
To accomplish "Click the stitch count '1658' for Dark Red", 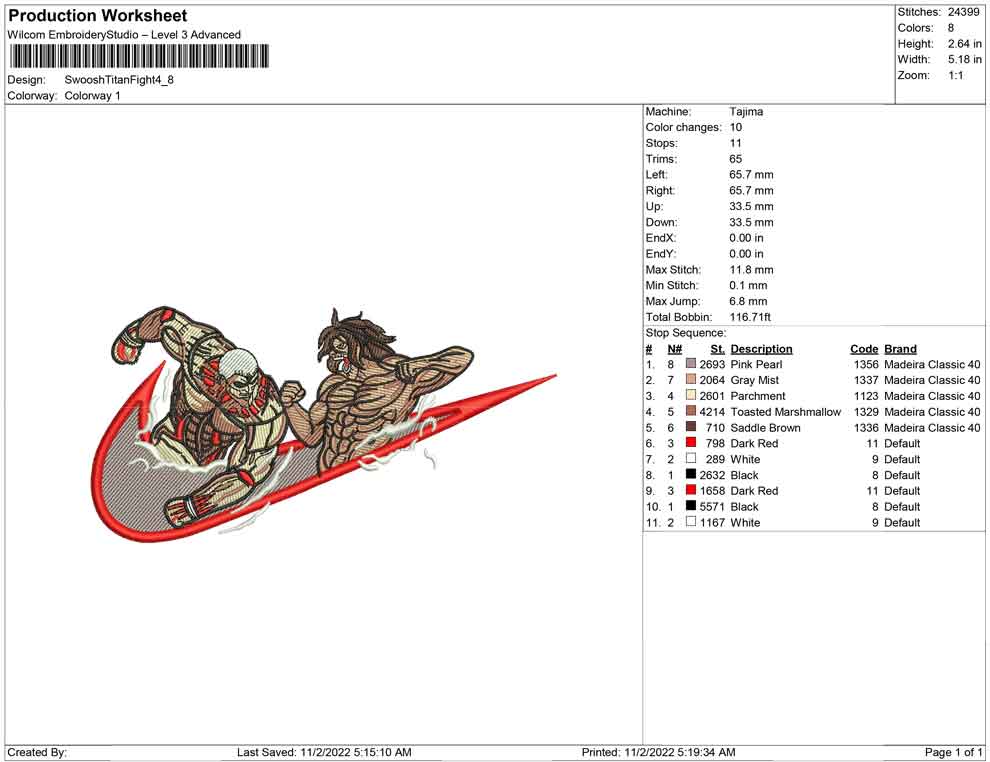I will tap(712, 490).
